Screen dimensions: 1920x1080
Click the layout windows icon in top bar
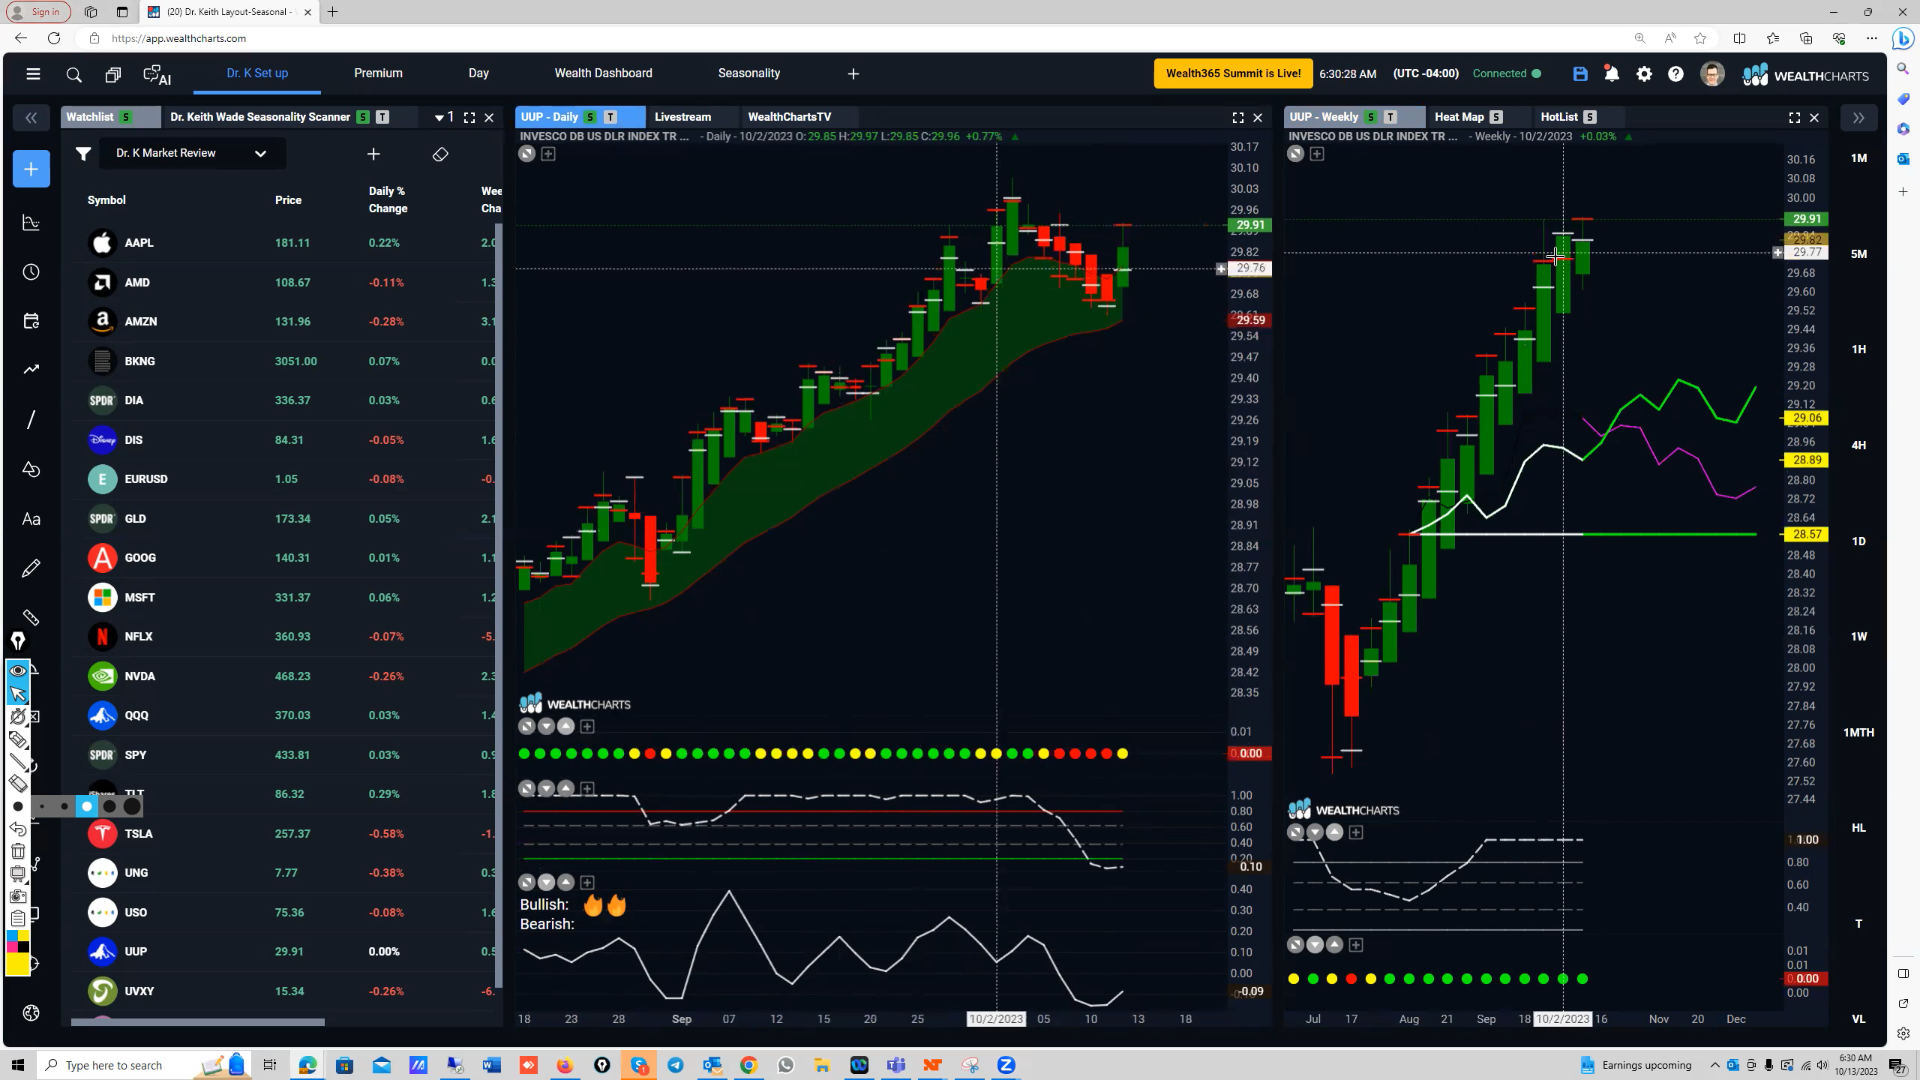coord(113,75)
